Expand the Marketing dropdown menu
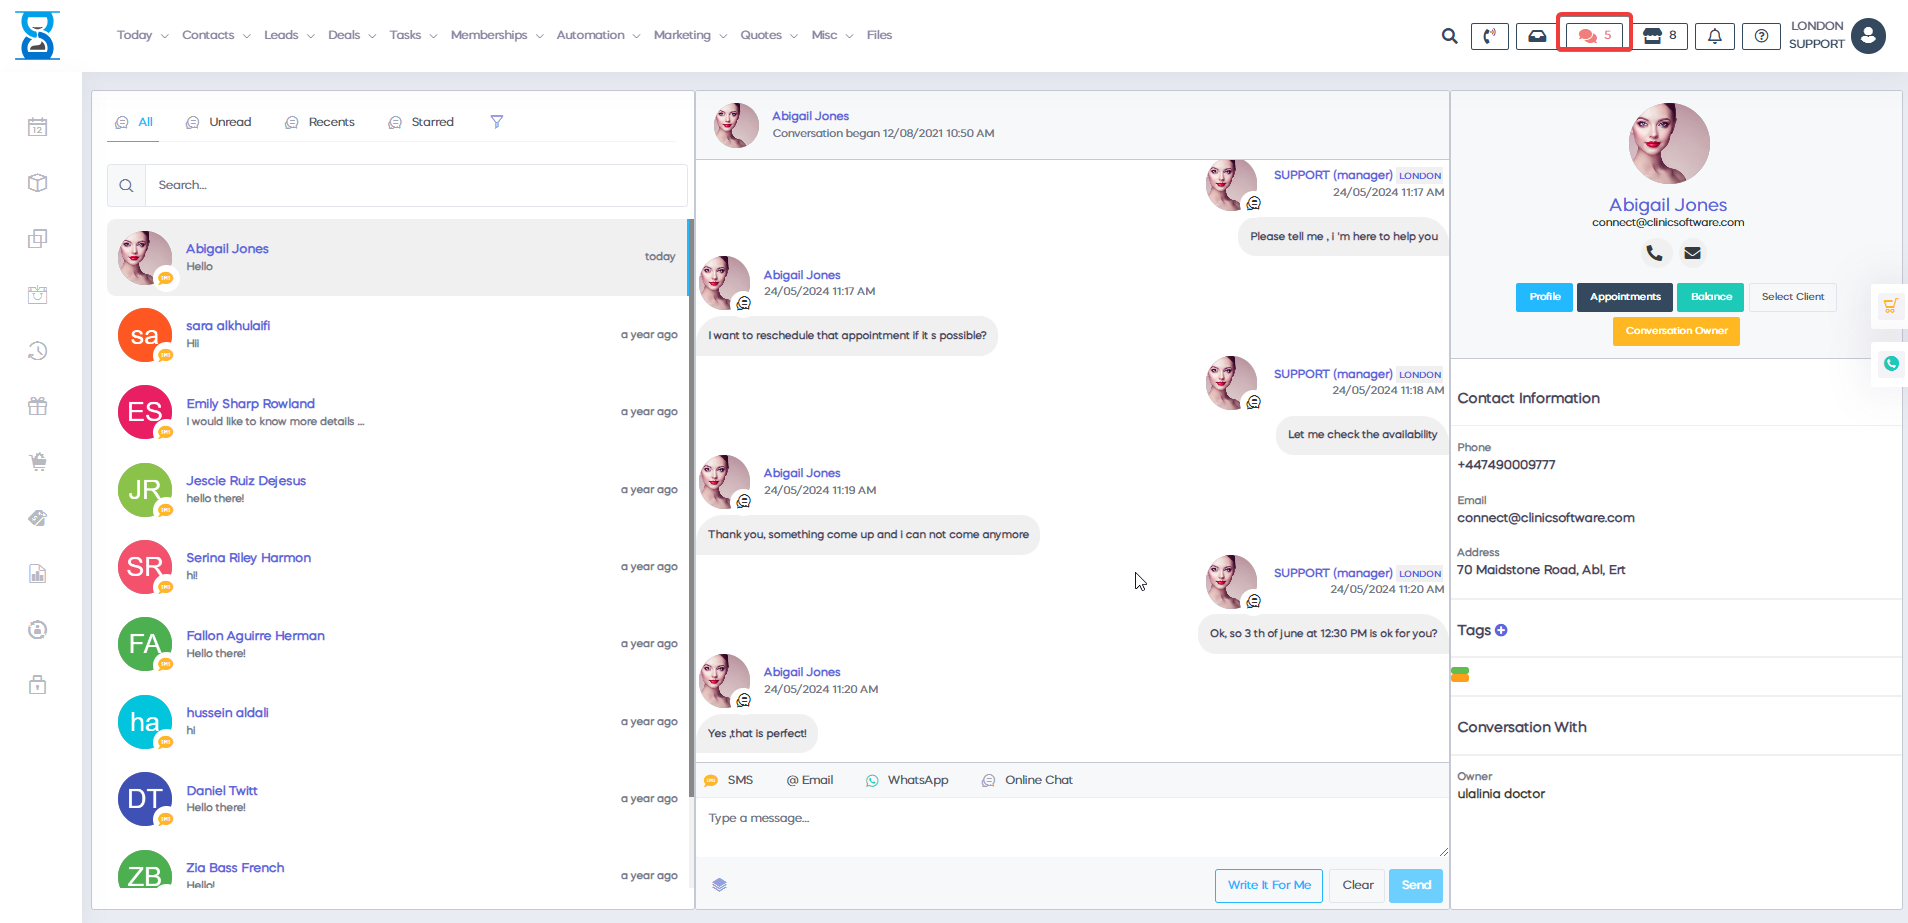The image size is (1908, 923). coord(690,35)
